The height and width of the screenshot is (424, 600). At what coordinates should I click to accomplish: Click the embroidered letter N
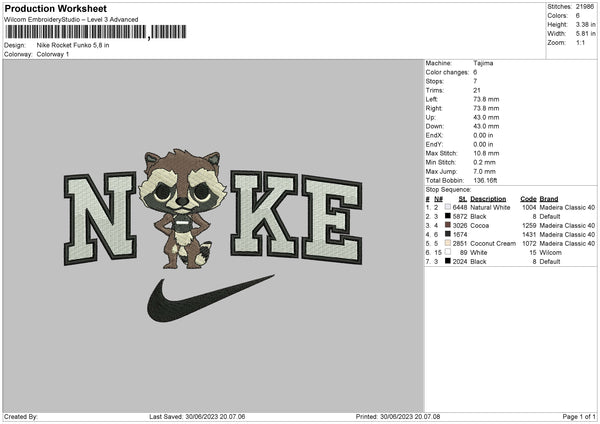pos(100,219)
